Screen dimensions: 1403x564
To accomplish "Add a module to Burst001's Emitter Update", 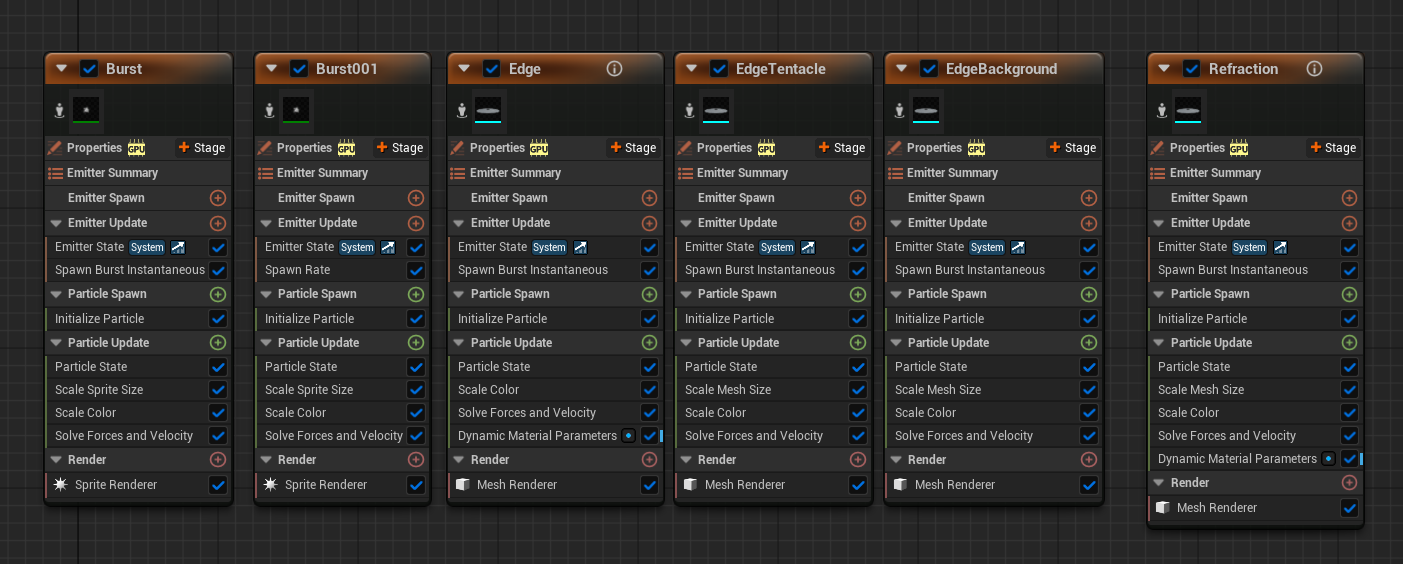I will point(415,223).
